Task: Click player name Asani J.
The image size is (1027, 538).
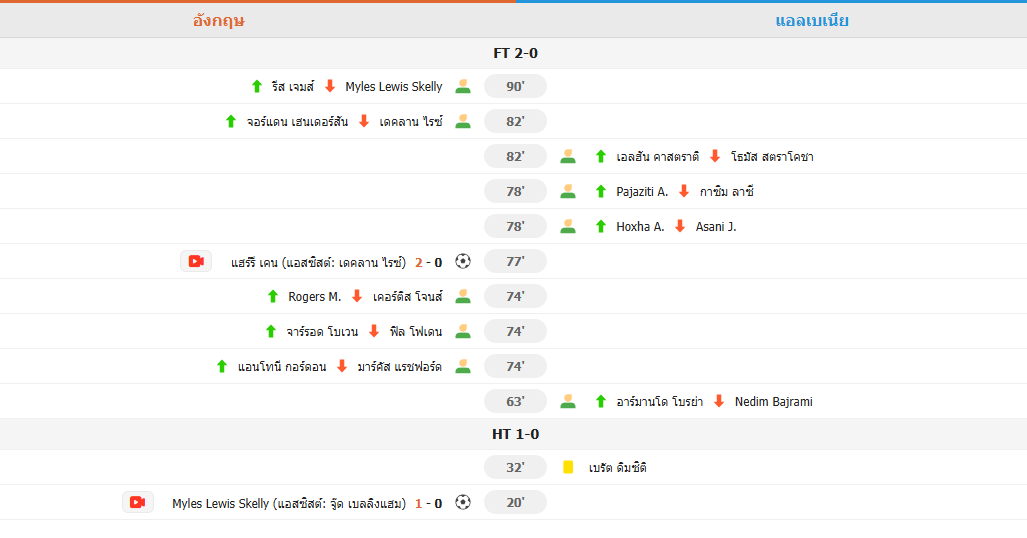Action: 716,227
